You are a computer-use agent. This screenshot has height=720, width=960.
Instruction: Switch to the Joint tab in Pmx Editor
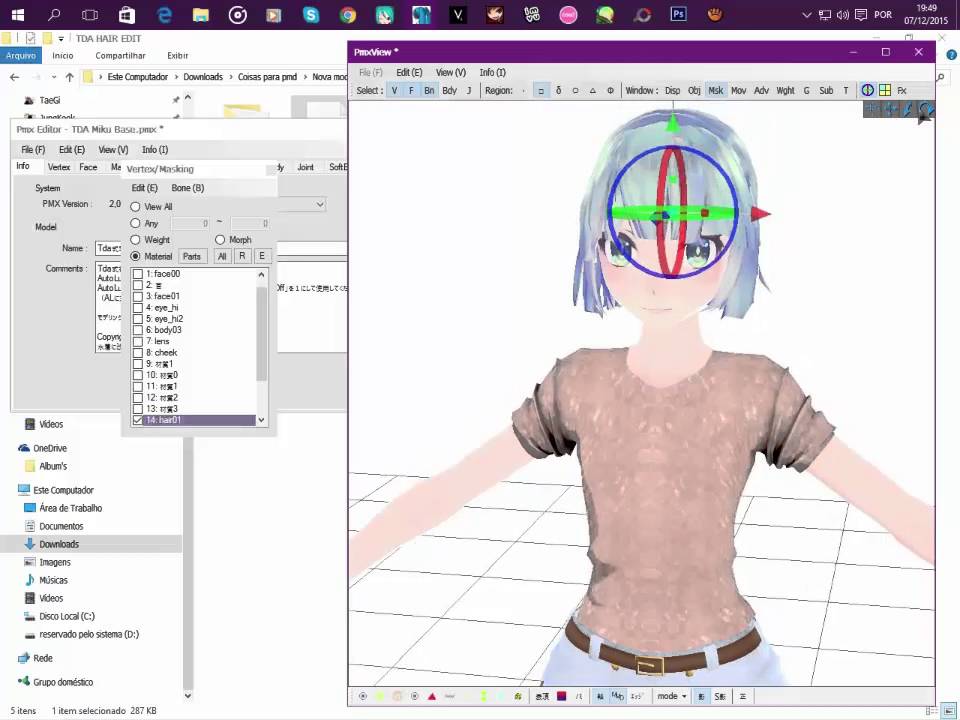tap(306, 167)
